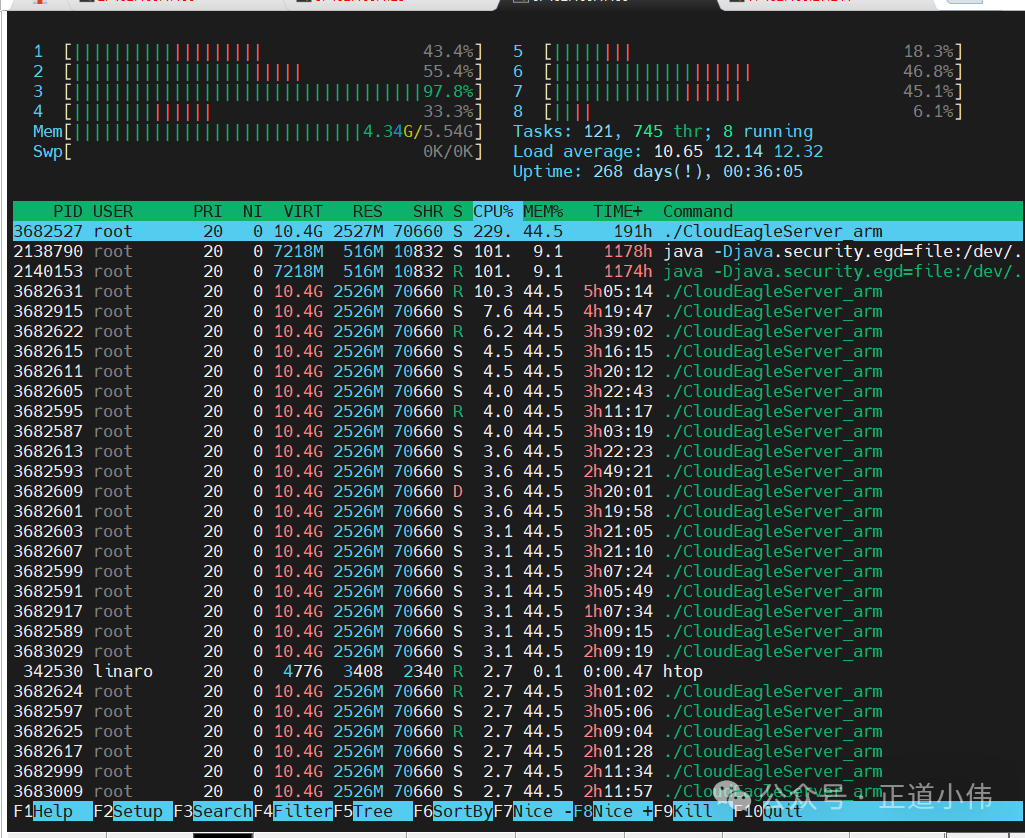Click F9 Kill in footer bar
The height and width of the screenshot is (838, 1025).
tap(694, 811)
